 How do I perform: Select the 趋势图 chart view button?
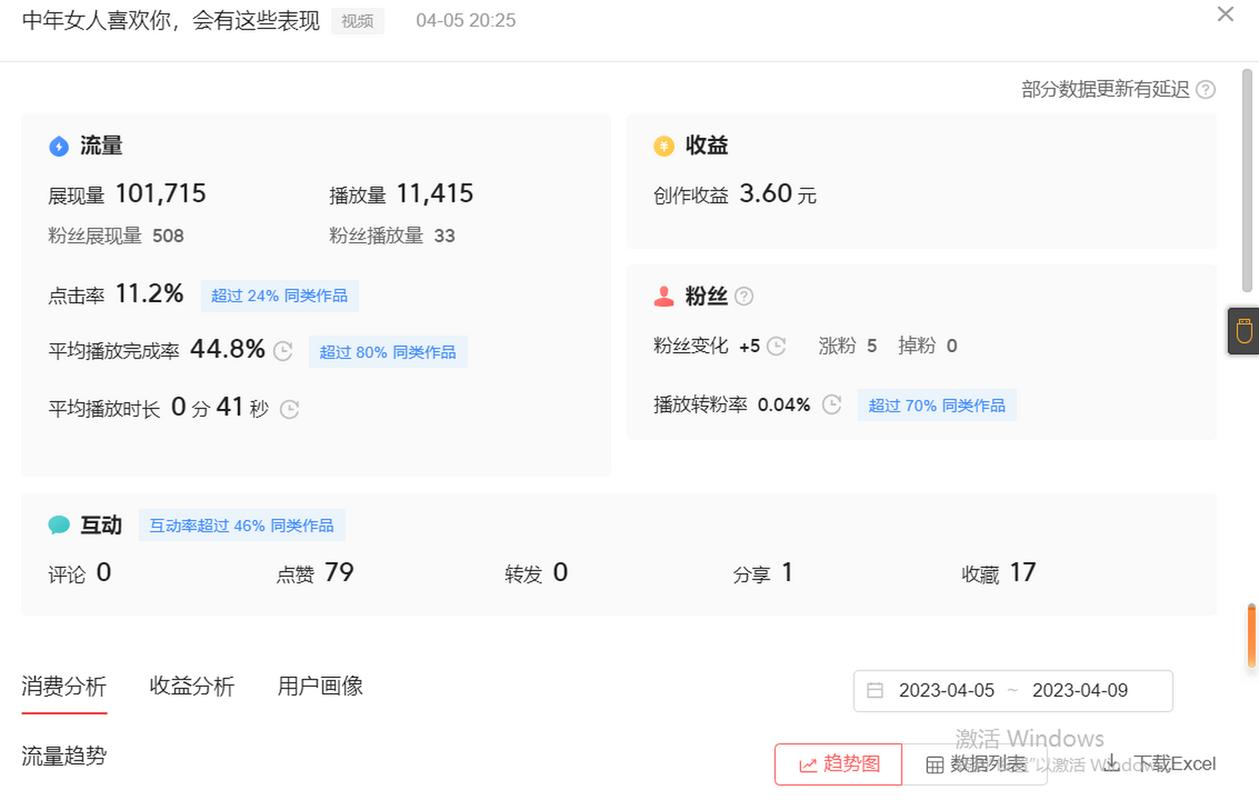838,764
